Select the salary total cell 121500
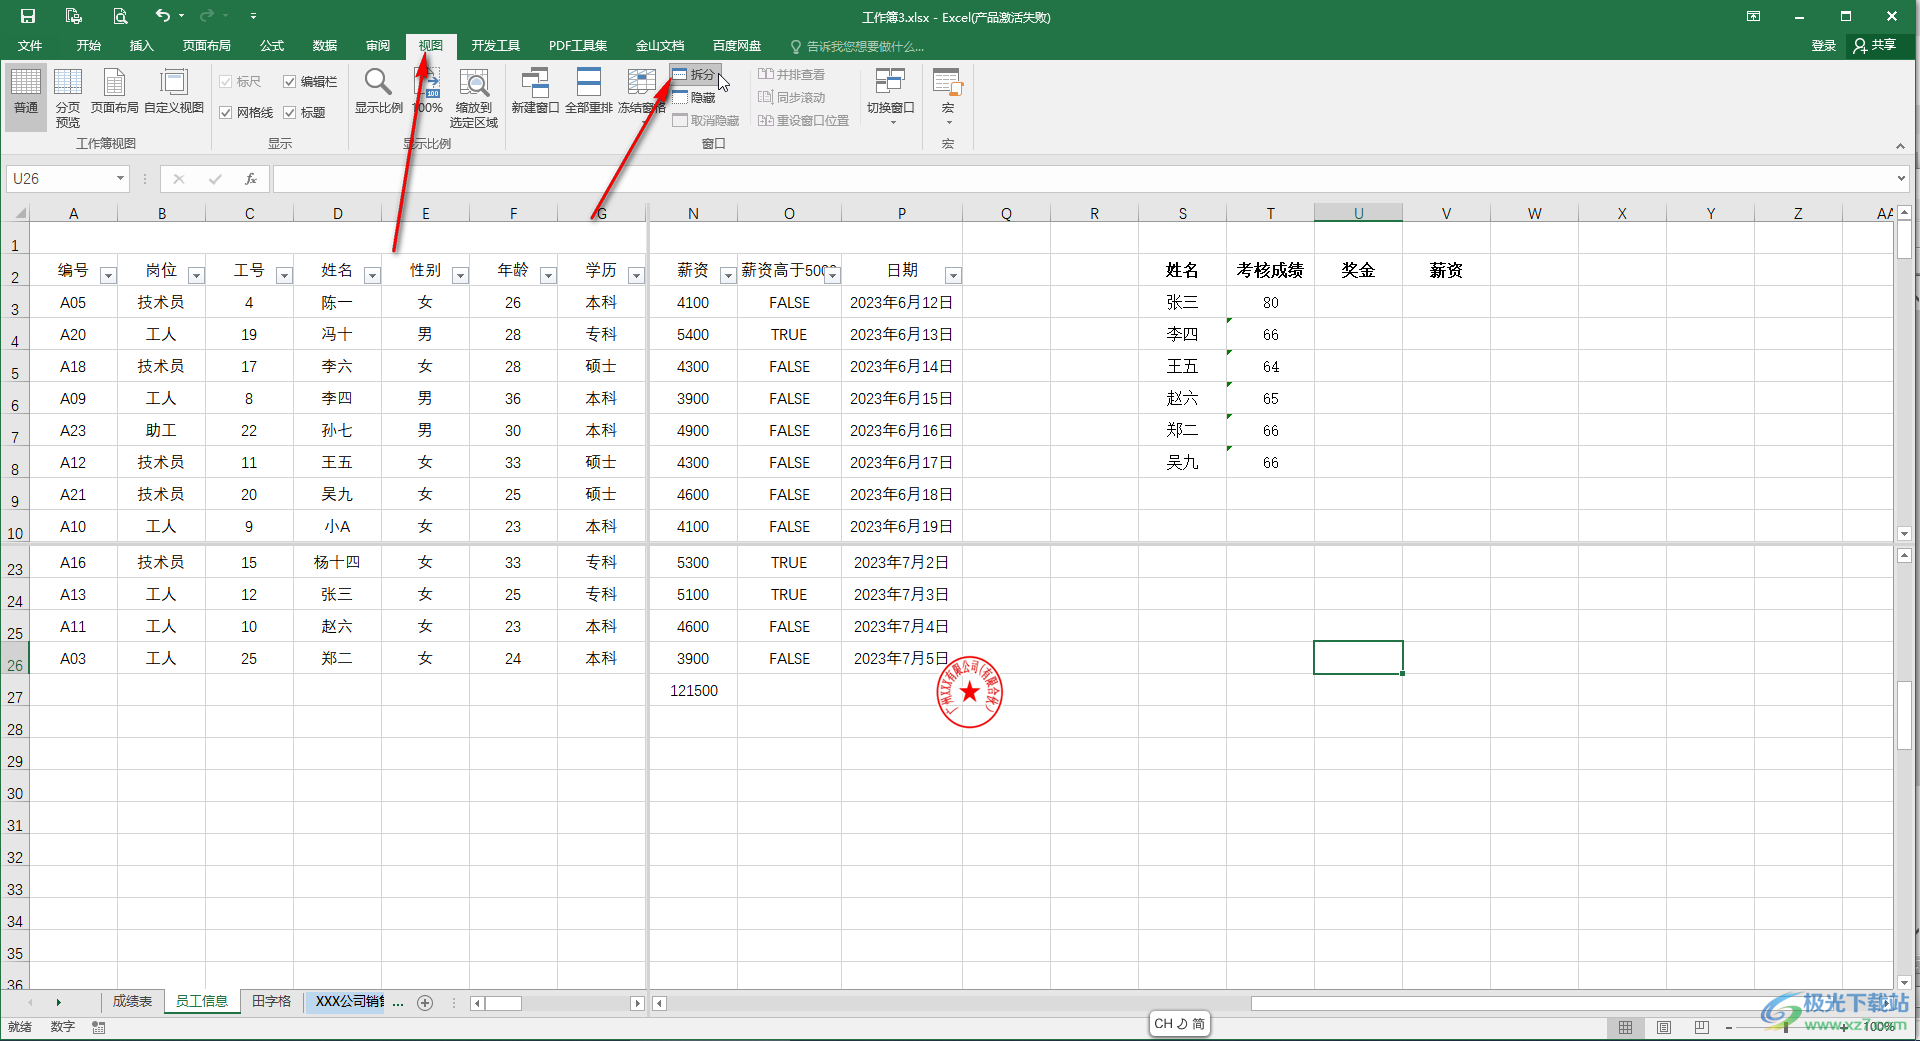This screenshot has width=1920, height=1041. (x=694, y=690)
